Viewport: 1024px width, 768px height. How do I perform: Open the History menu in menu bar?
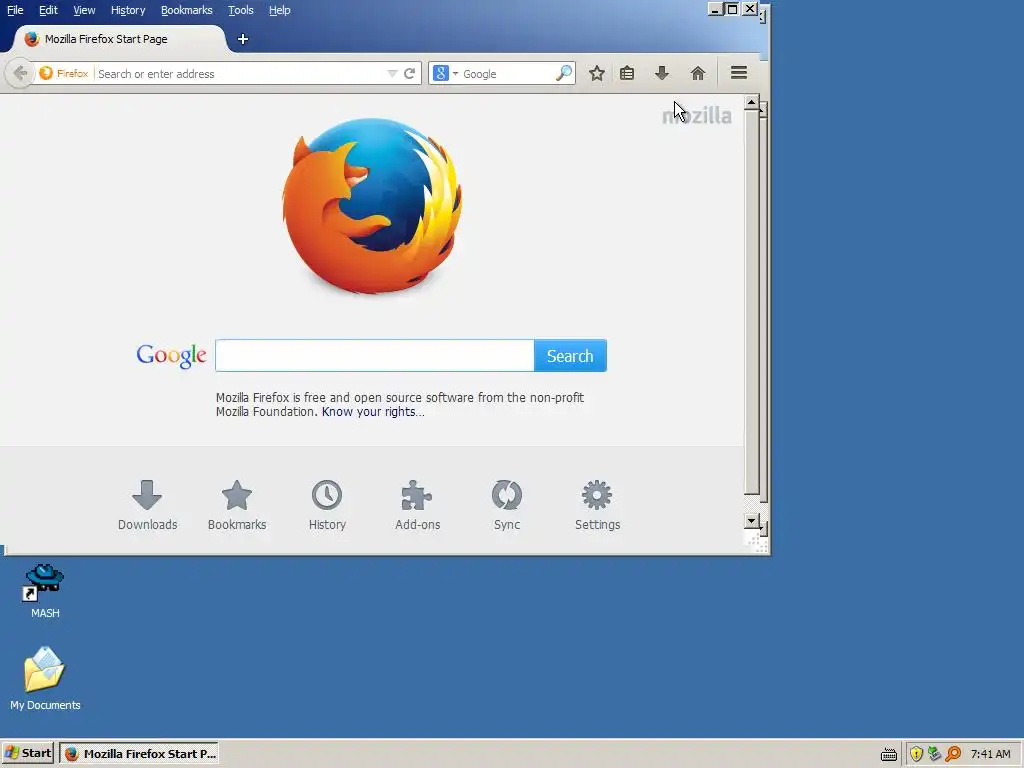[x=128, y=10]
